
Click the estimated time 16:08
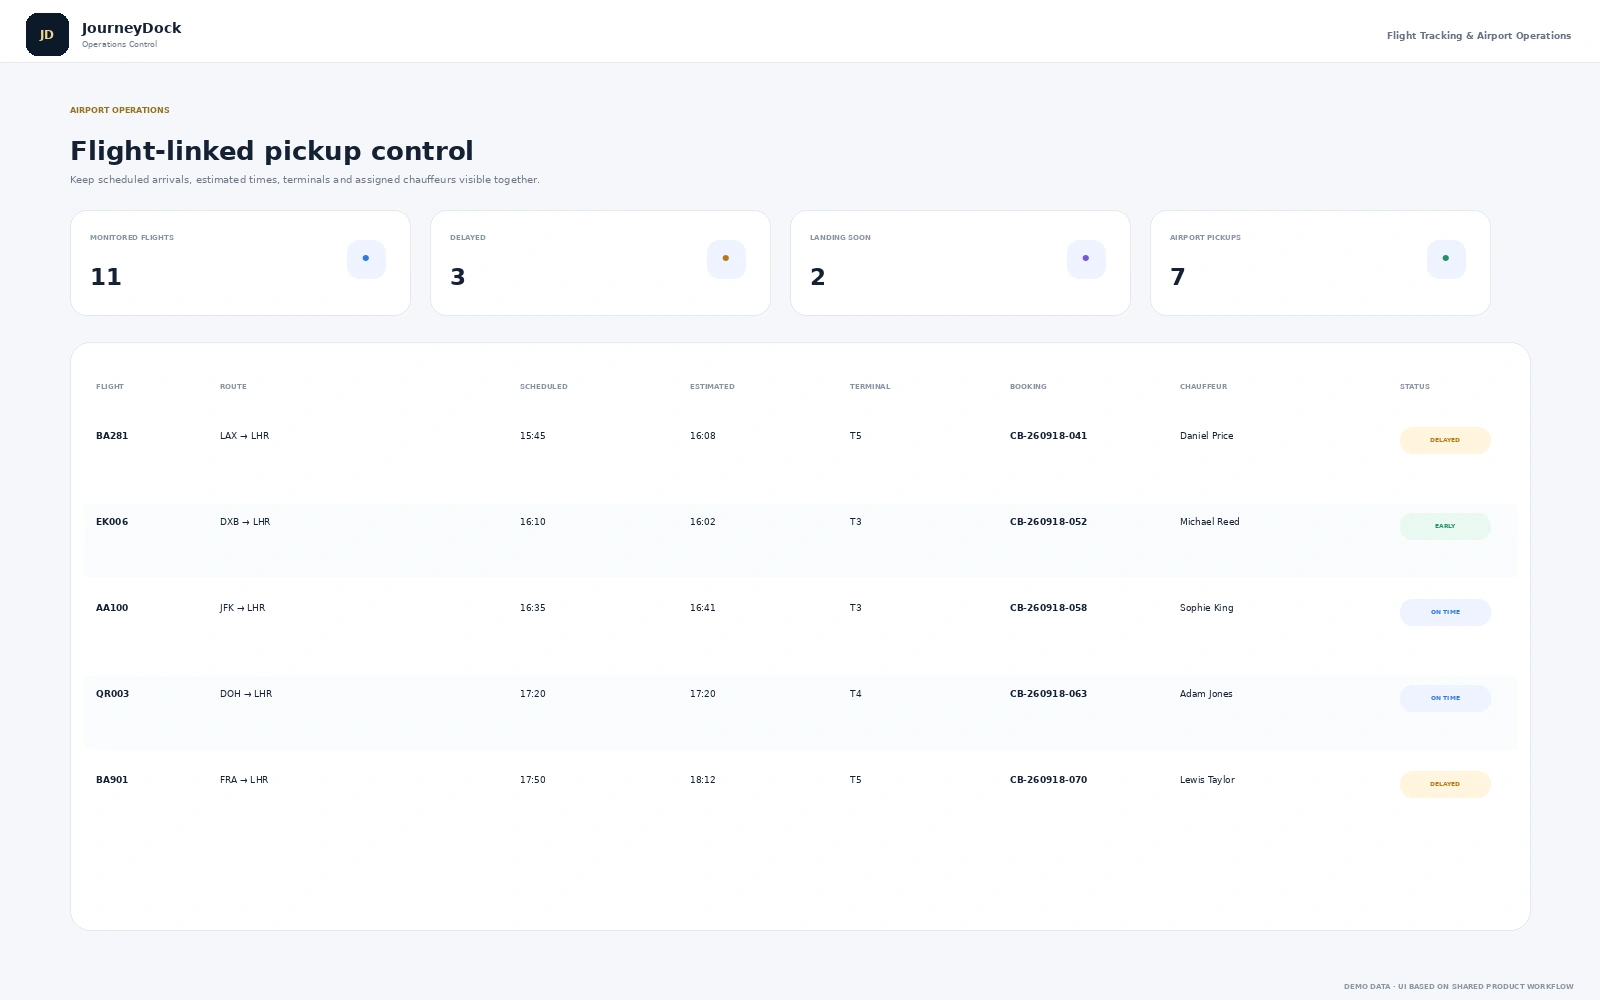pyautogui.click(x=702, y=436)
